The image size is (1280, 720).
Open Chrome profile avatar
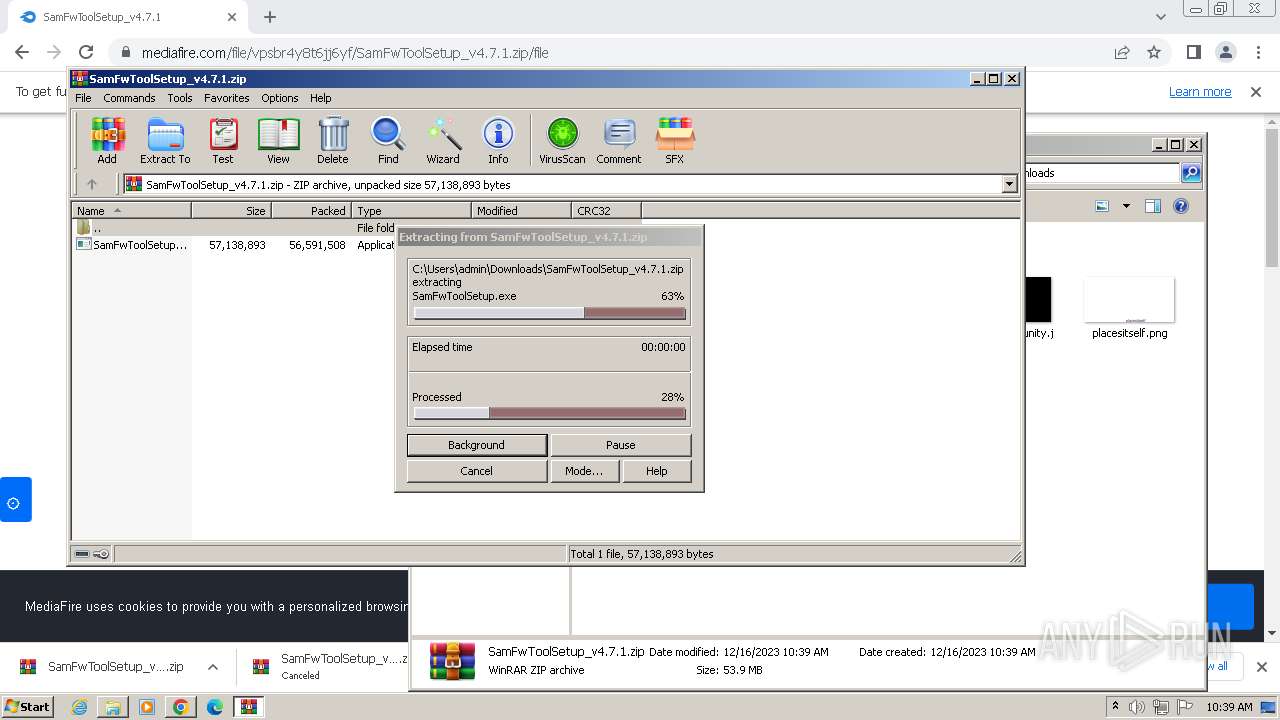tap(1226, 52)
